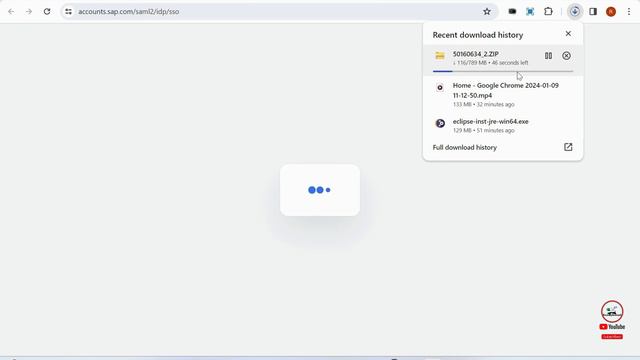Screen dimensions: 640x360
Task: Toggle the downloads toolbar button
Action: (x=575, y=11)
